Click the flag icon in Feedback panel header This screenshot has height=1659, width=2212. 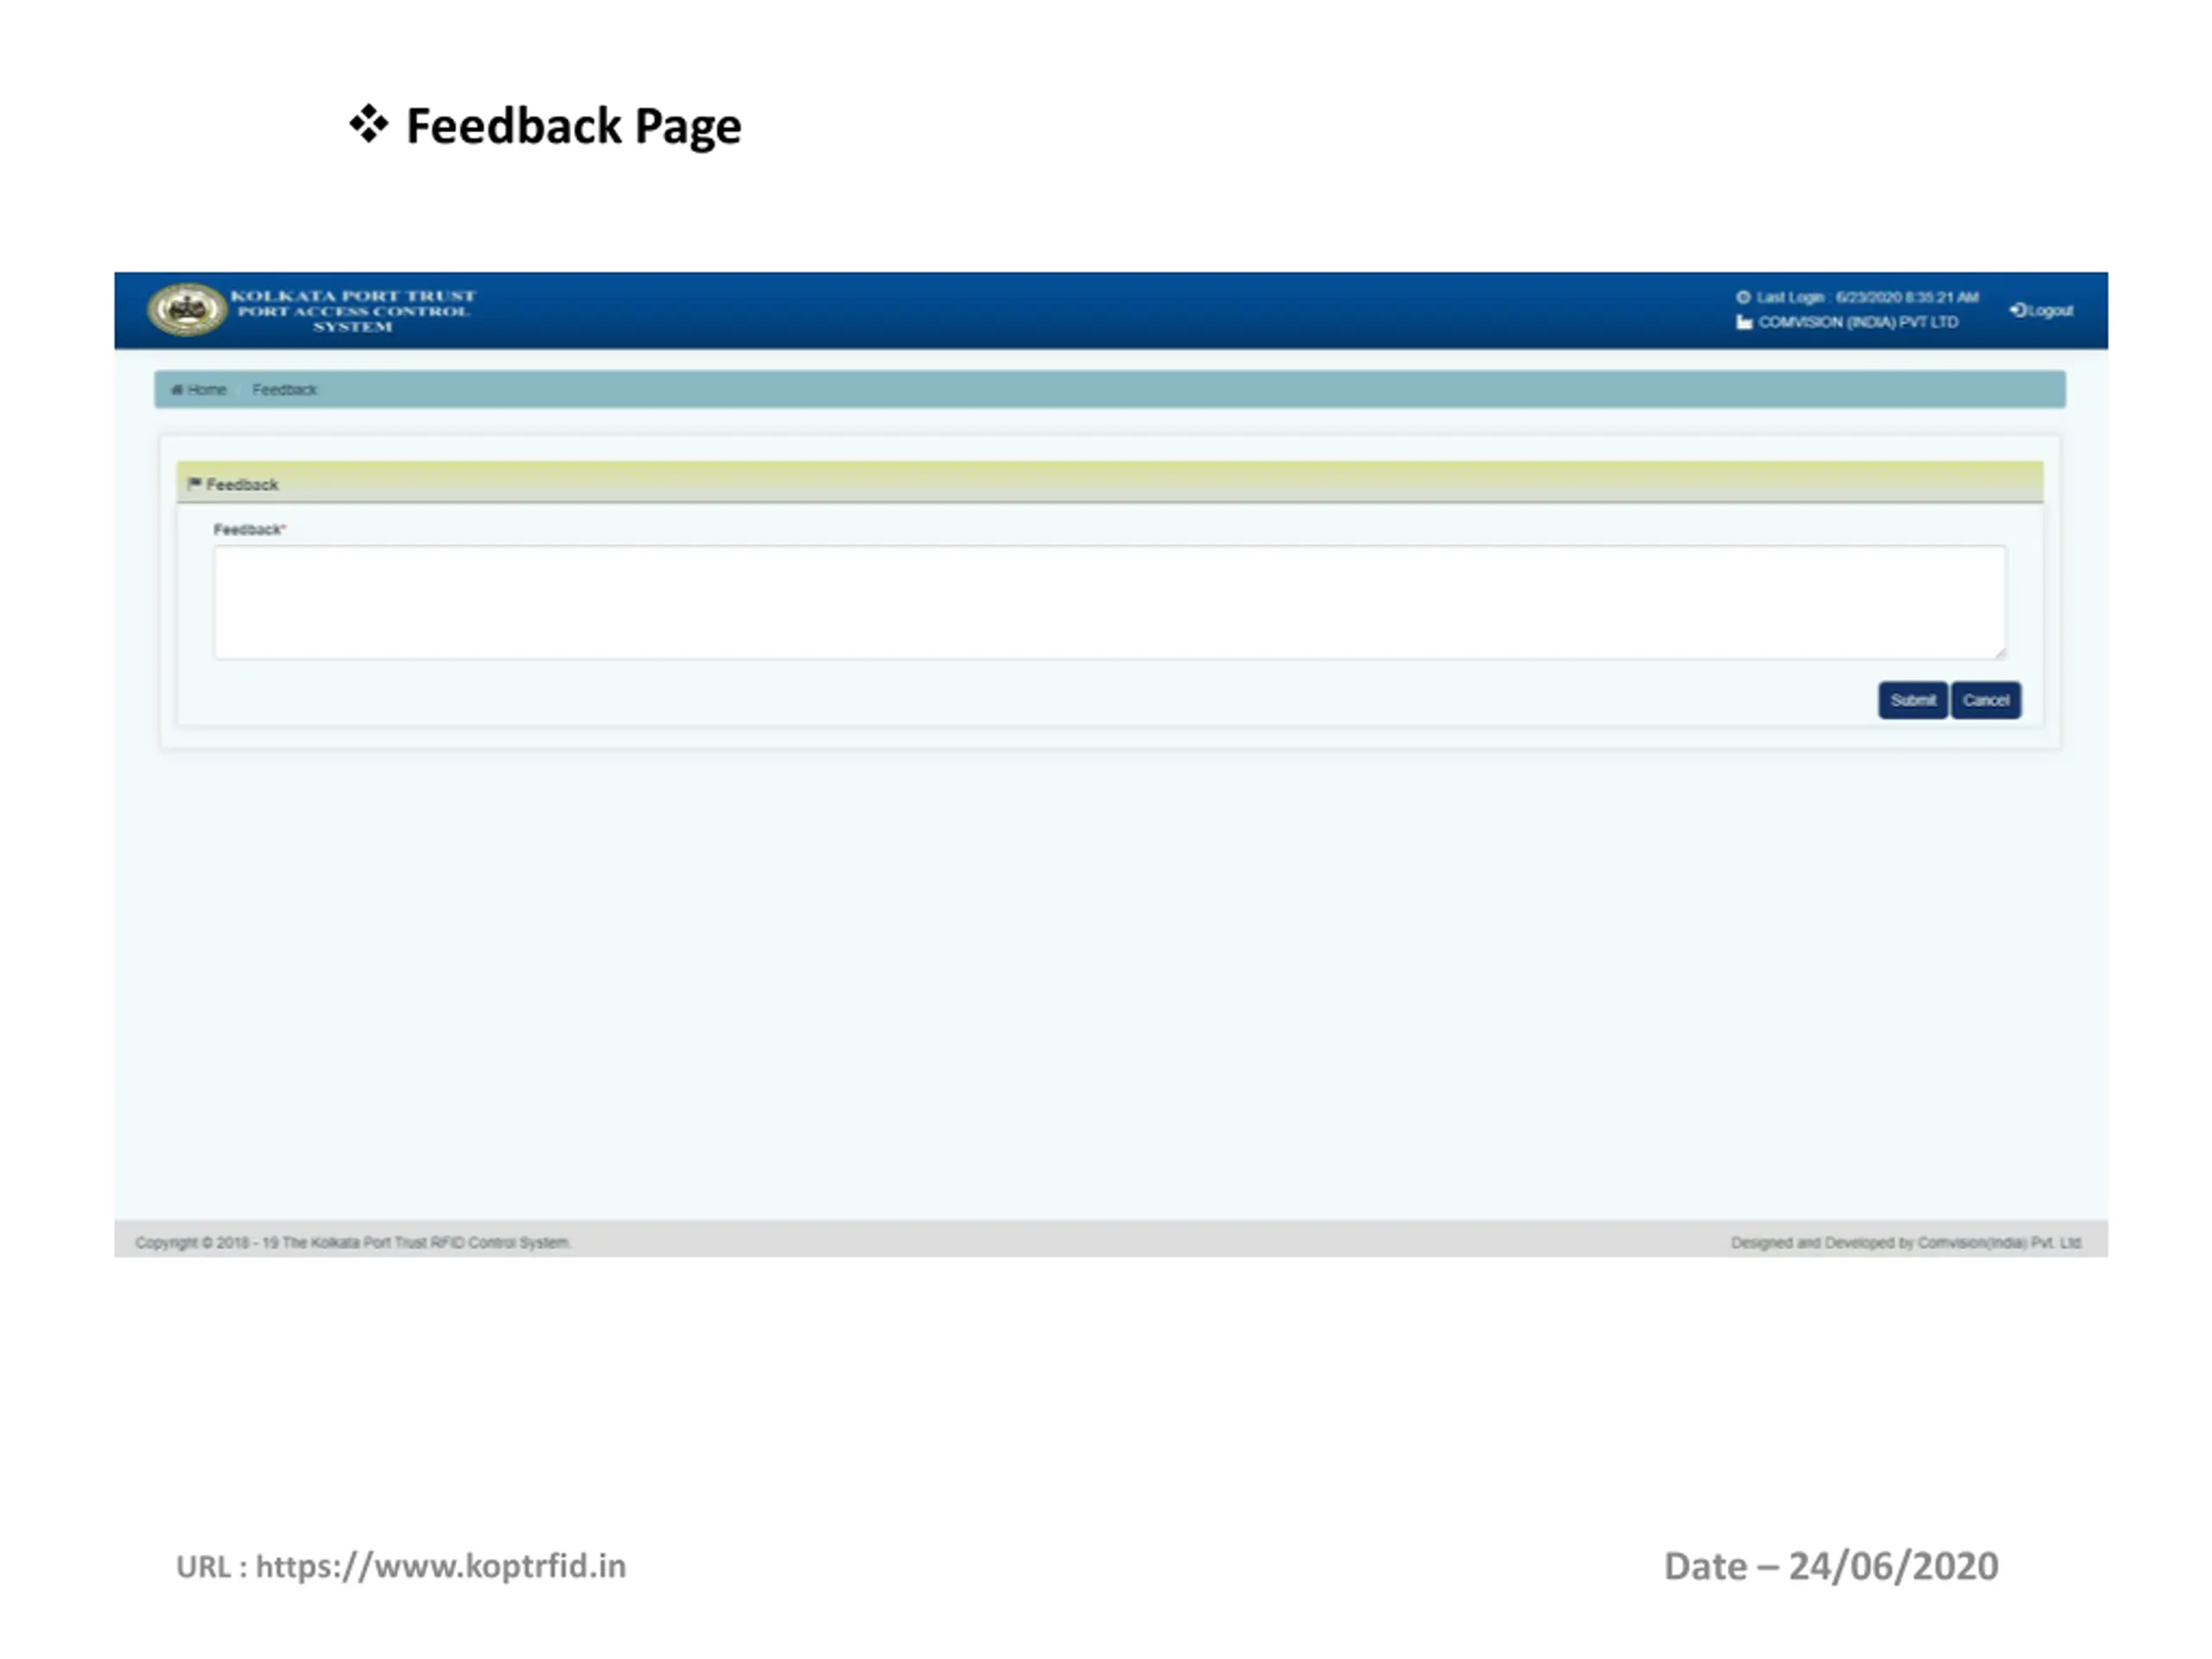point(194,484)
